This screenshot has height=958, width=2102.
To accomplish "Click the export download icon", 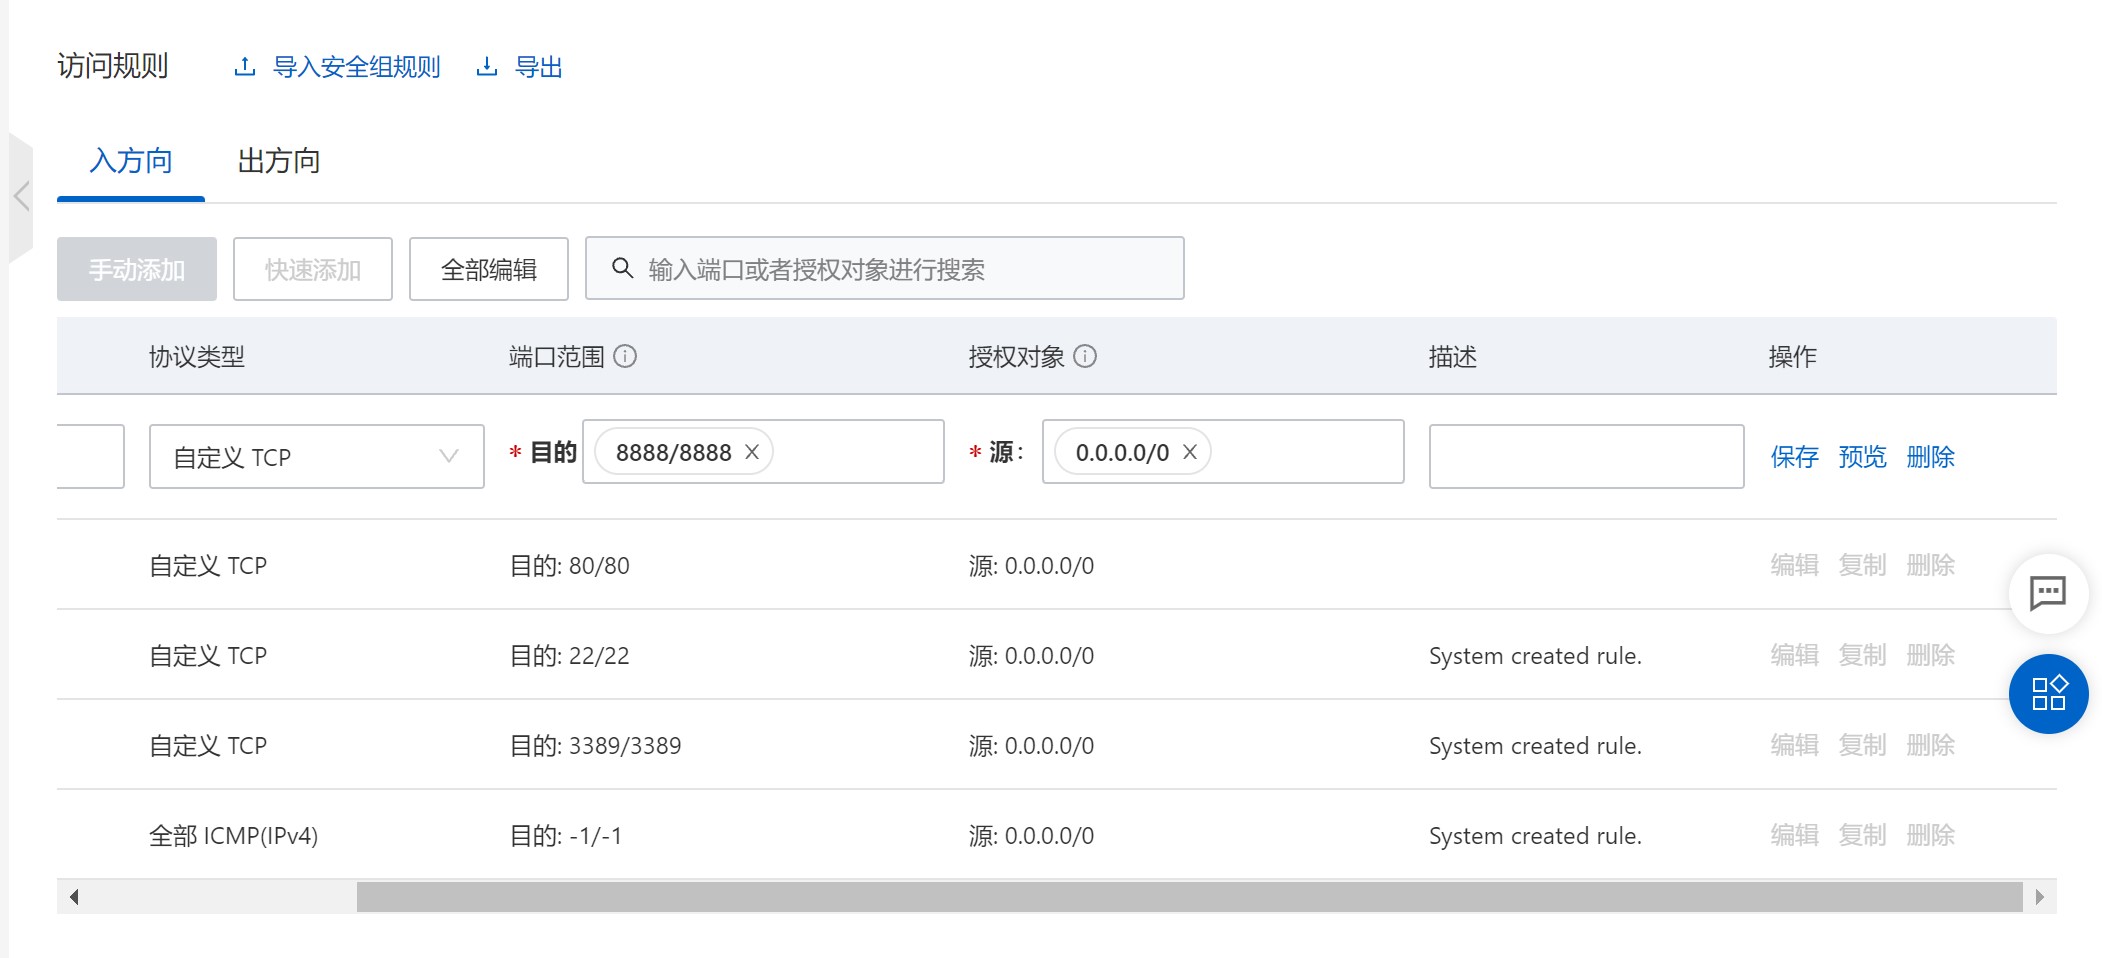I will [487, 67].
